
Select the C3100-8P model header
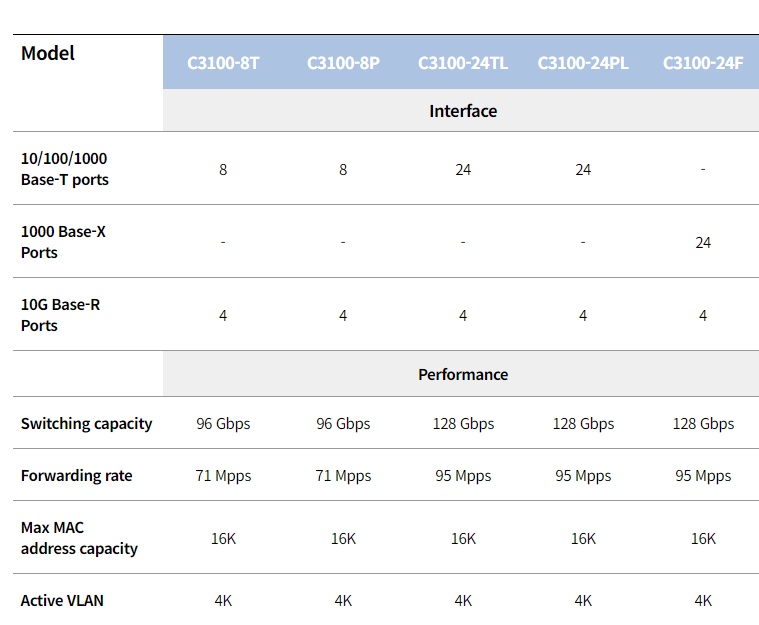343,63
